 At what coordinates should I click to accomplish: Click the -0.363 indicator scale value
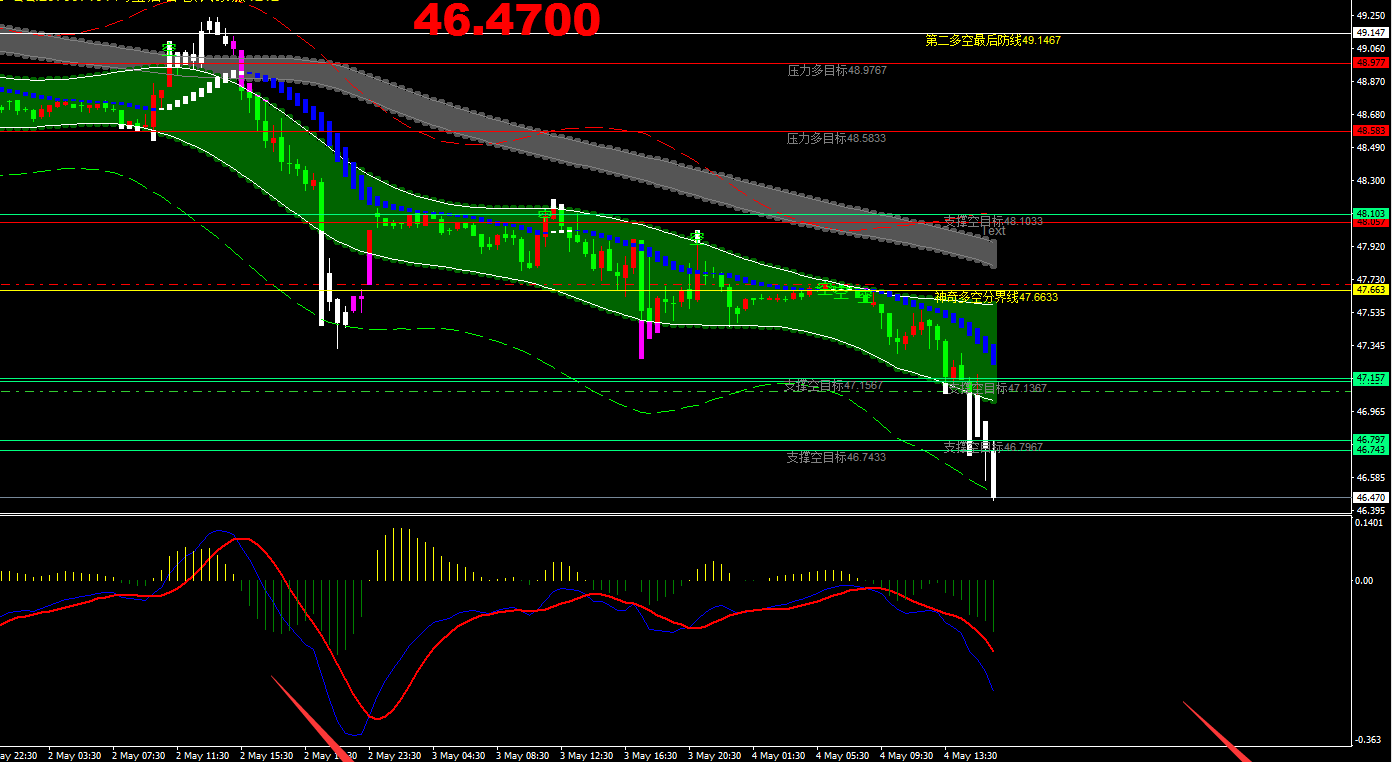1370,740
